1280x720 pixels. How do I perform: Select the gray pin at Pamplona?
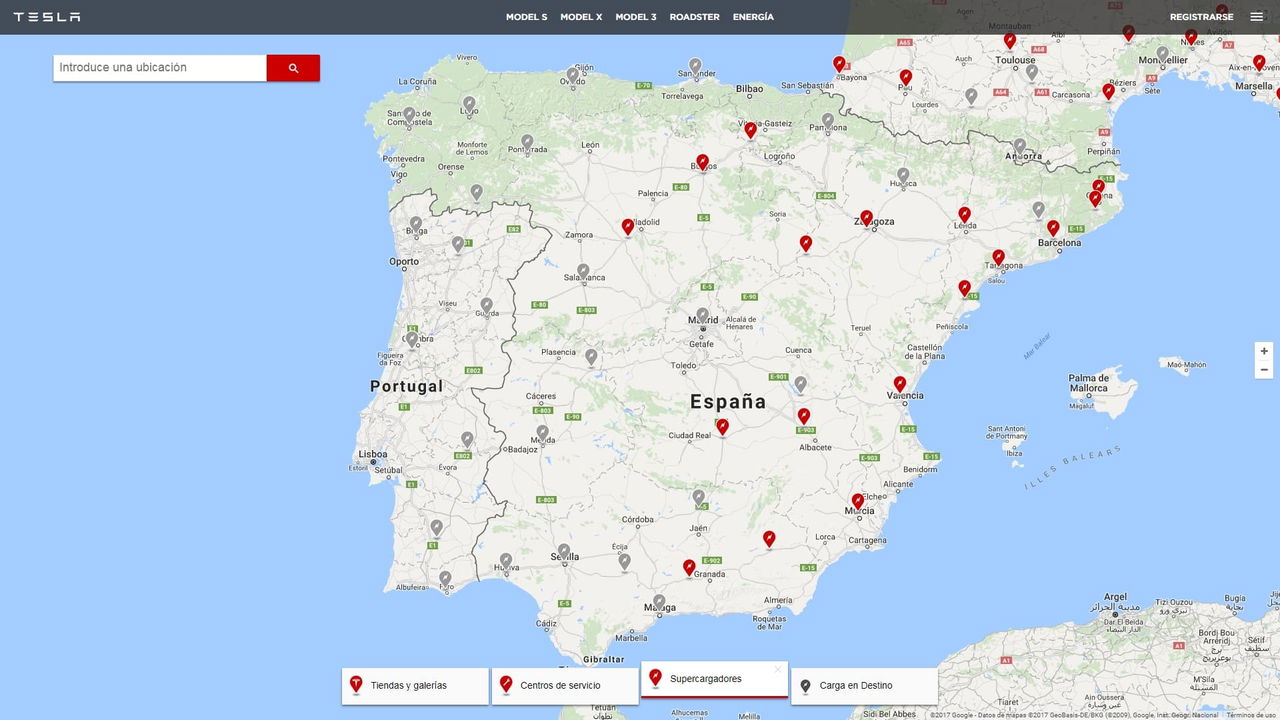(828, 120)
